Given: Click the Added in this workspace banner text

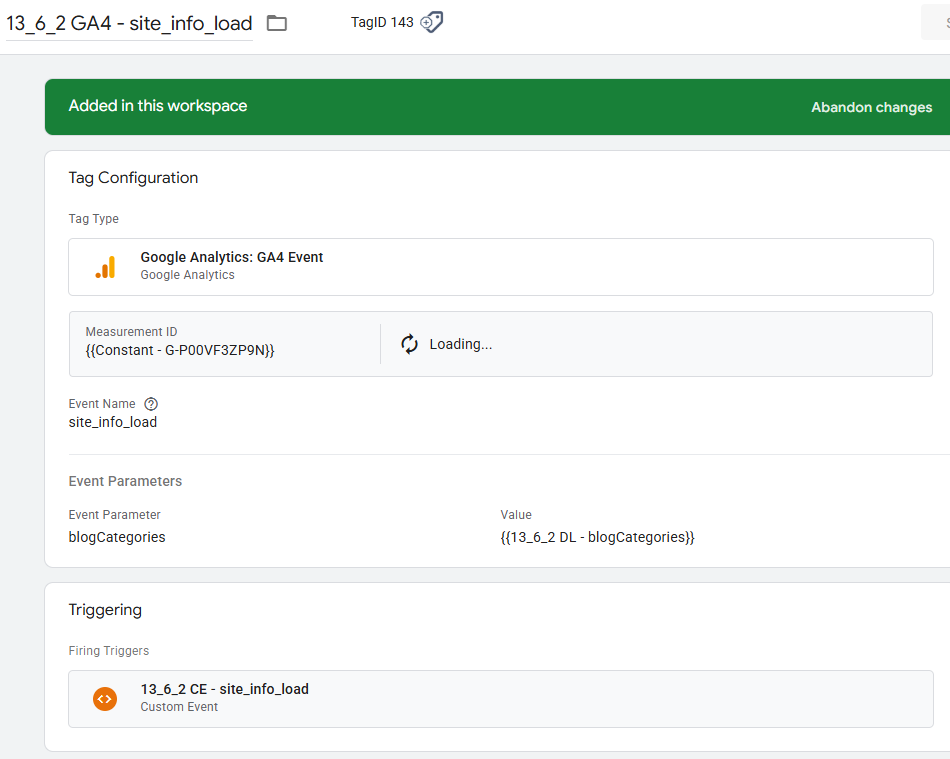Looking at the screenshot, I should 158,106.
